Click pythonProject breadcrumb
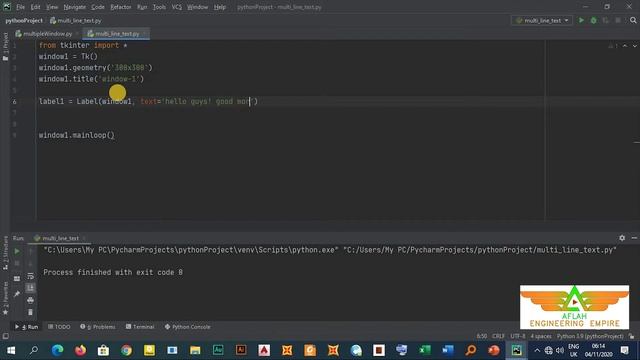 (x=24, y=20)
